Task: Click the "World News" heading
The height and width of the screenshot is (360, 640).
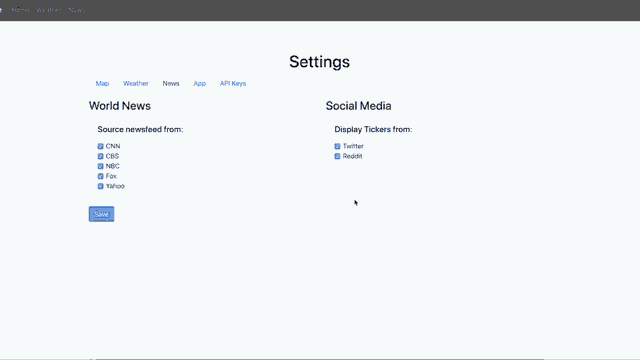Action: (x=120, y=106)
